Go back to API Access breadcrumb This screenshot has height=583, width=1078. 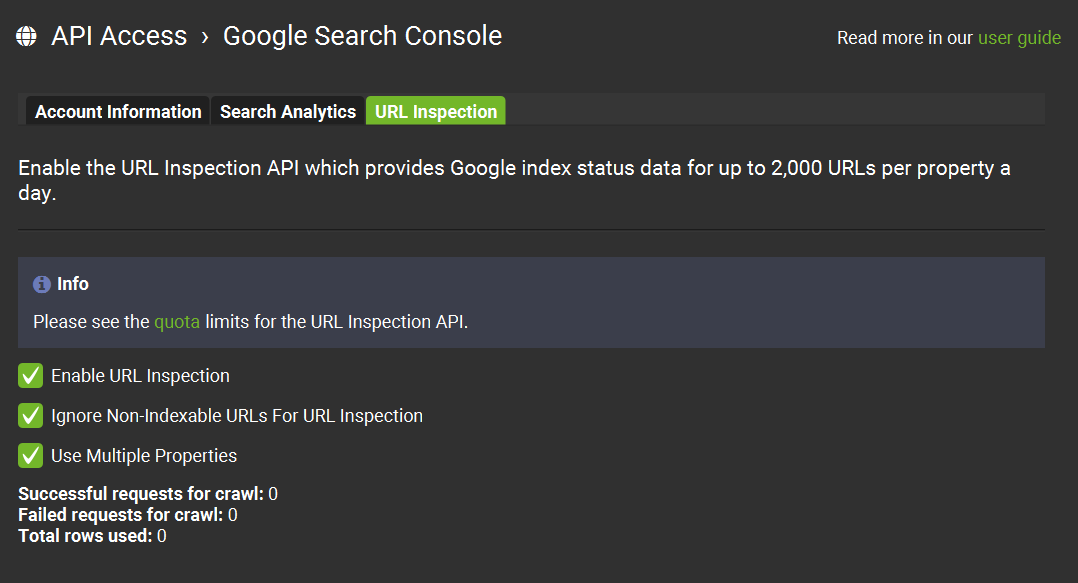119,36
